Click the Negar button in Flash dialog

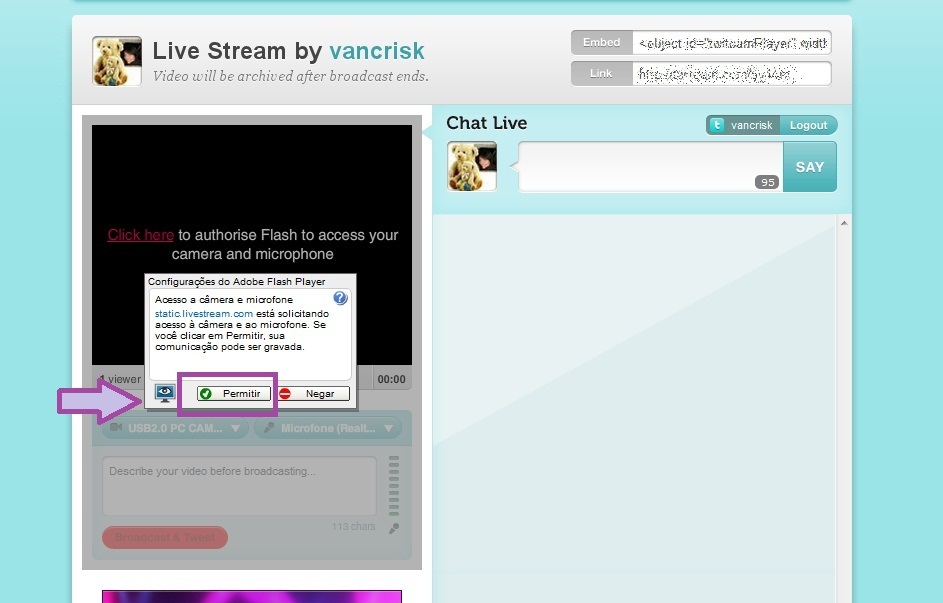click(313, 393)
